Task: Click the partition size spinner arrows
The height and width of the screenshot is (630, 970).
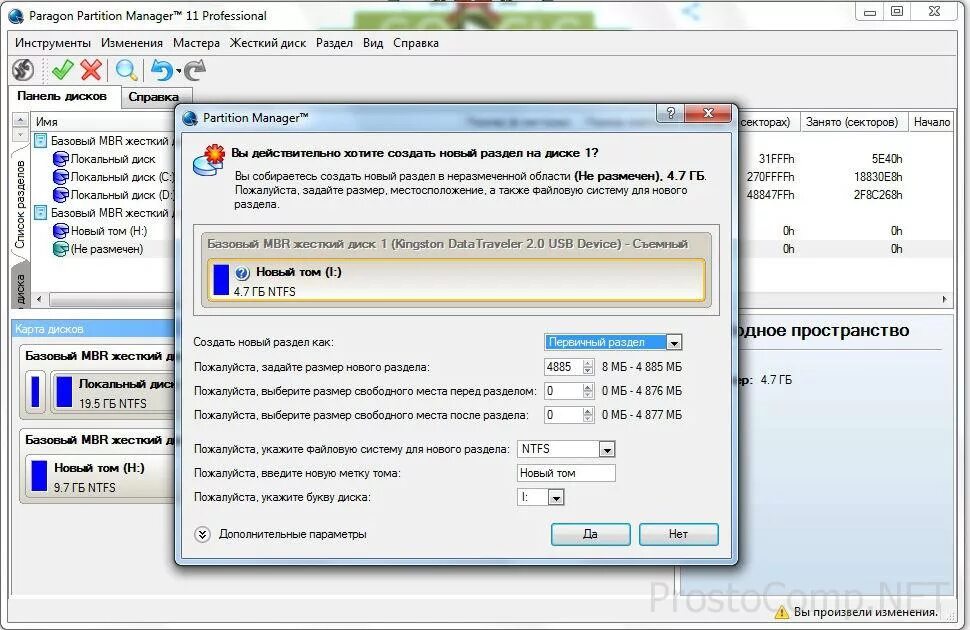Action: point(588,367)
